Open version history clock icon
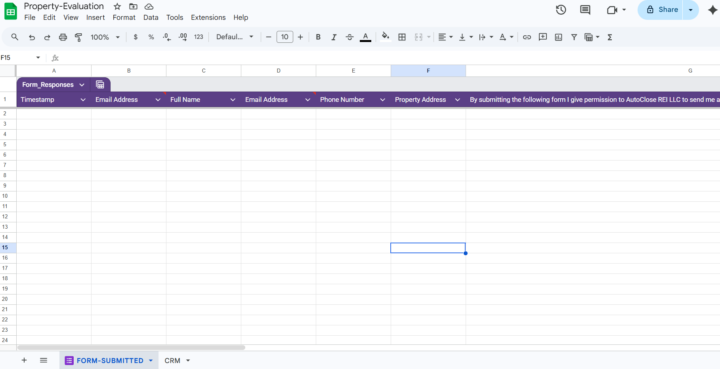The image size is (720, 369). coord(561,10)
